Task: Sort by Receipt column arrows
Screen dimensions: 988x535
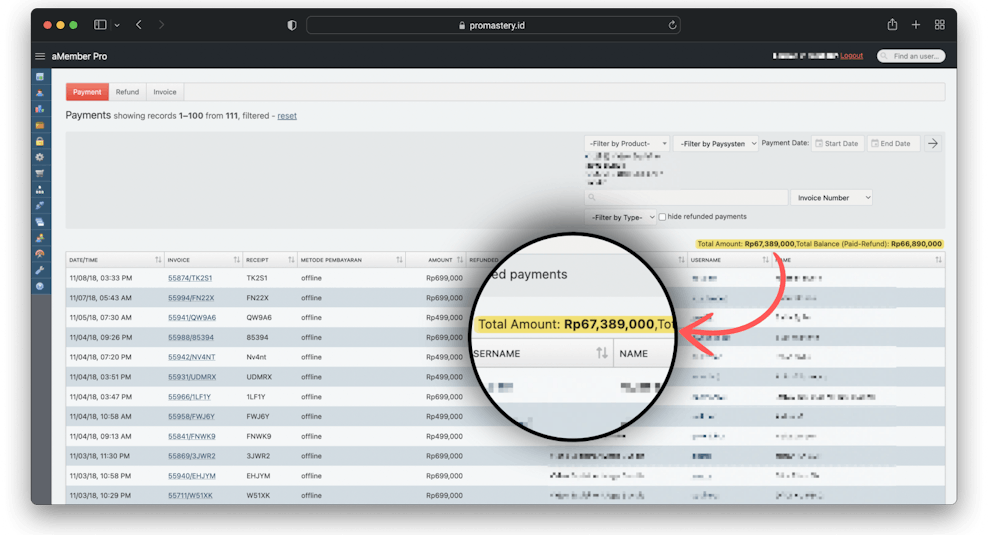Action: 291,260
